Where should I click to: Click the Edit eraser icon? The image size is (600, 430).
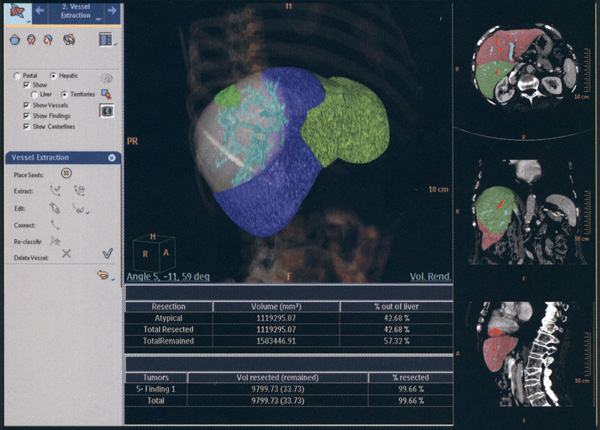tap(55, 208)
